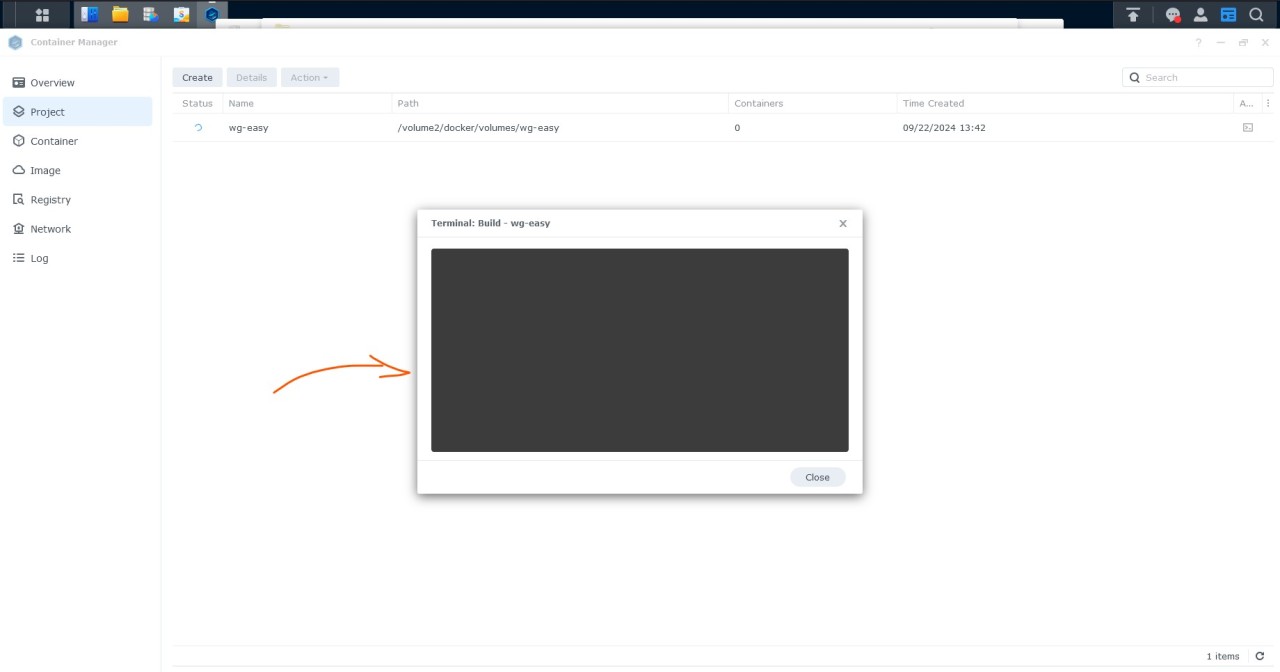Open the DSM notifications panel
Viewport: 1280px width, 672px height.
(x=1172, y=14)
